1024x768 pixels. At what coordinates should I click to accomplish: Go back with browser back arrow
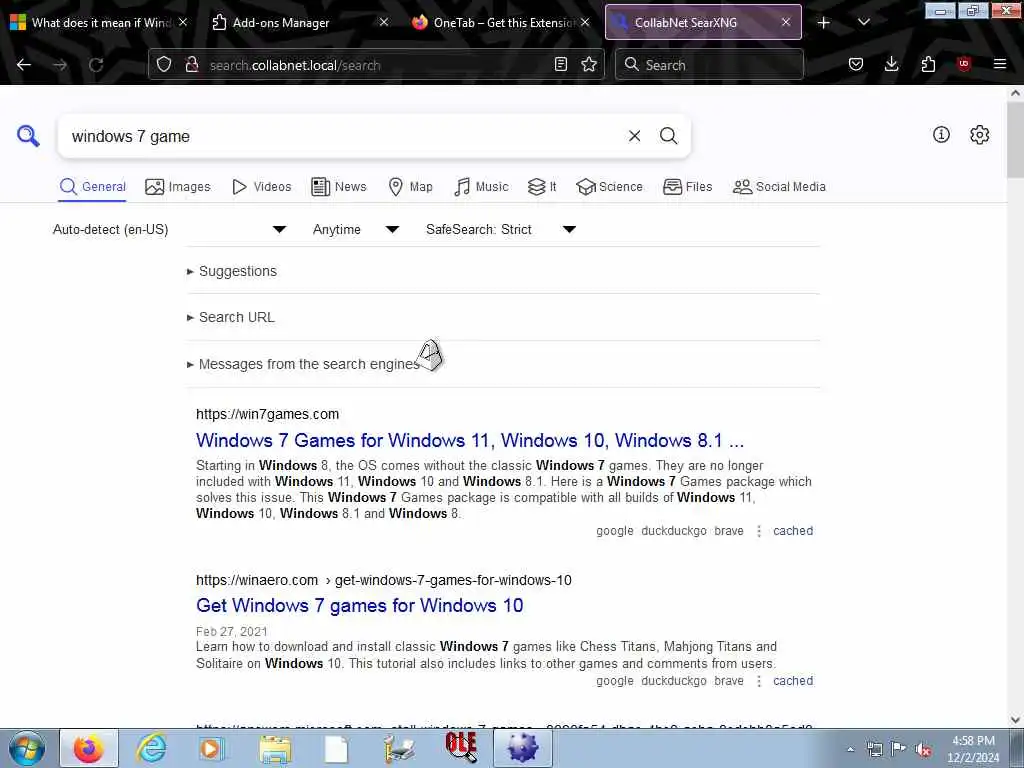[x=24, y=65]
